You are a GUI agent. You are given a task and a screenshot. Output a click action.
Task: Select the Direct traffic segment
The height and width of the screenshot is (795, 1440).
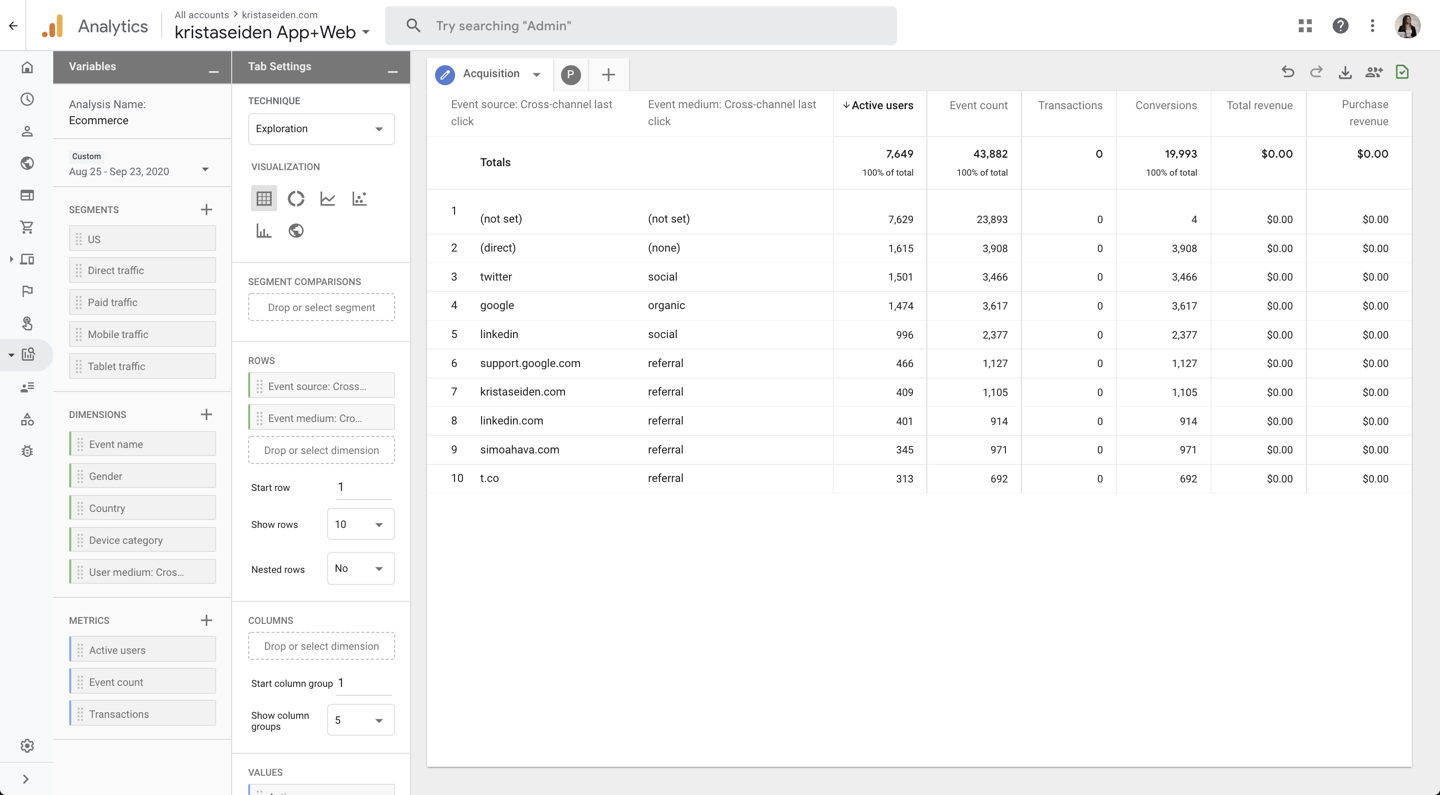[142, 271]
